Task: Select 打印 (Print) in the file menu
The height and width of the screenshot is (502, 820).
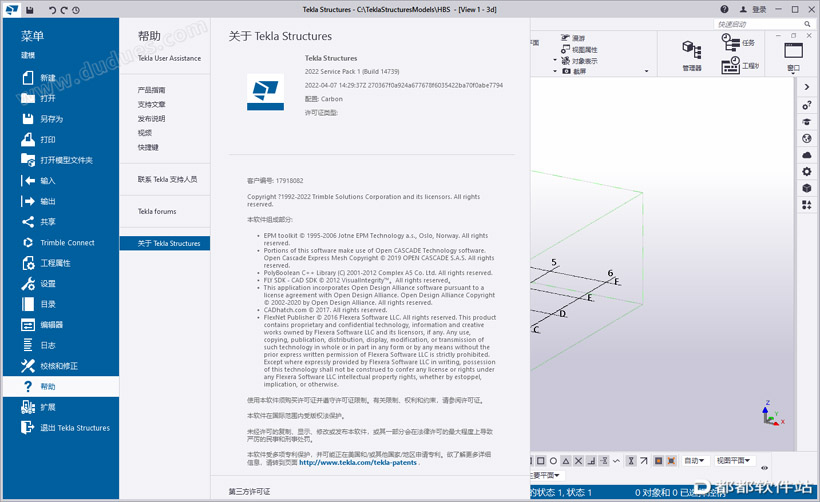Action: 61,140
